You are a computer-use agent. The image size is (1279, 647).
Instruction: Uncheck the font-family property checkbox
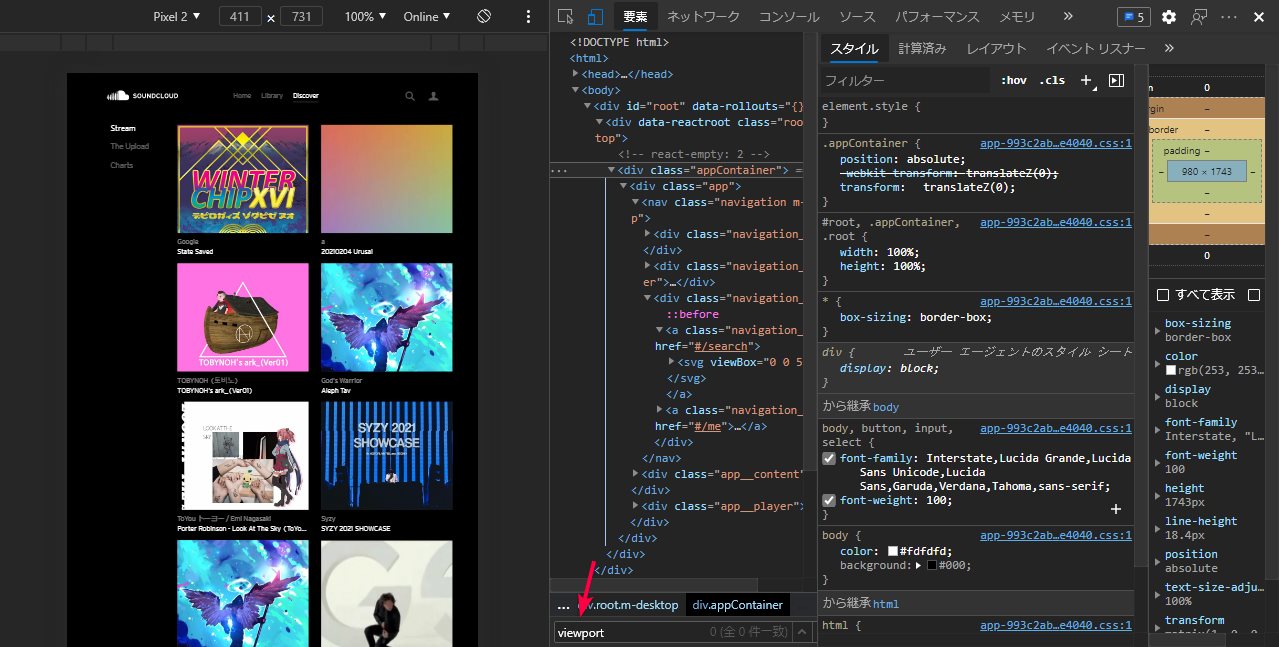coord(829,458)
